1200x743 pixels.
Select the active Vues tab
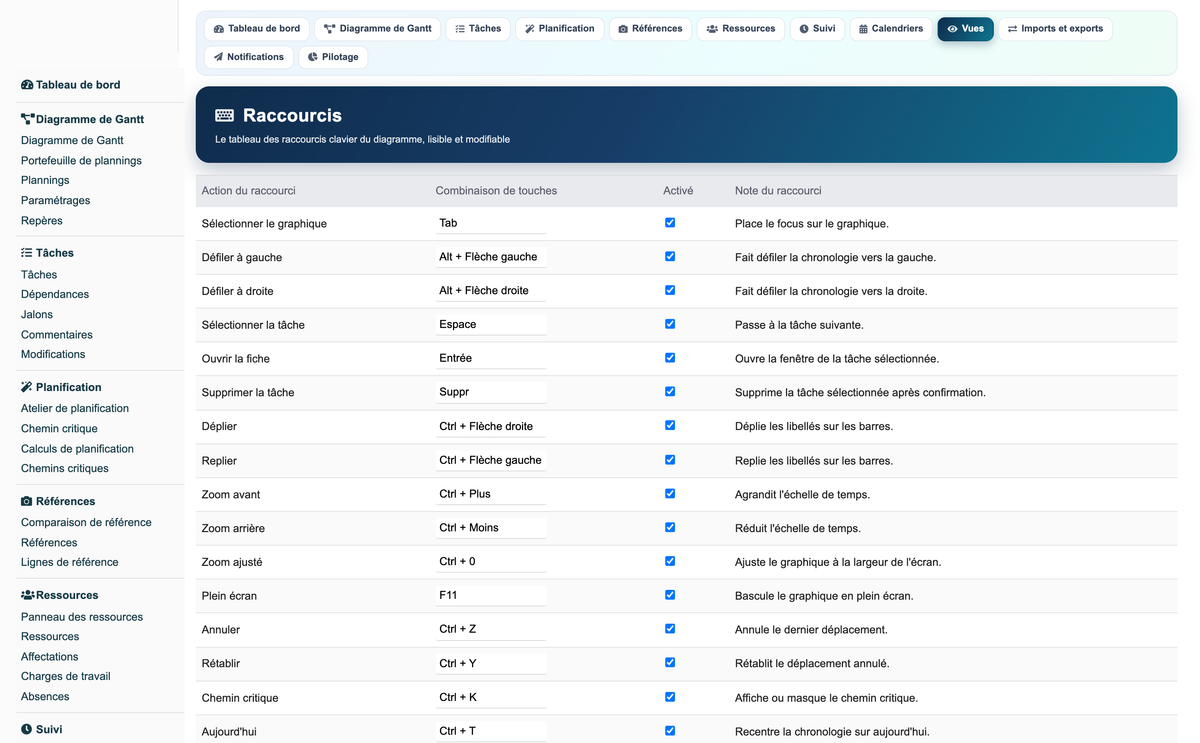[965, 29]
